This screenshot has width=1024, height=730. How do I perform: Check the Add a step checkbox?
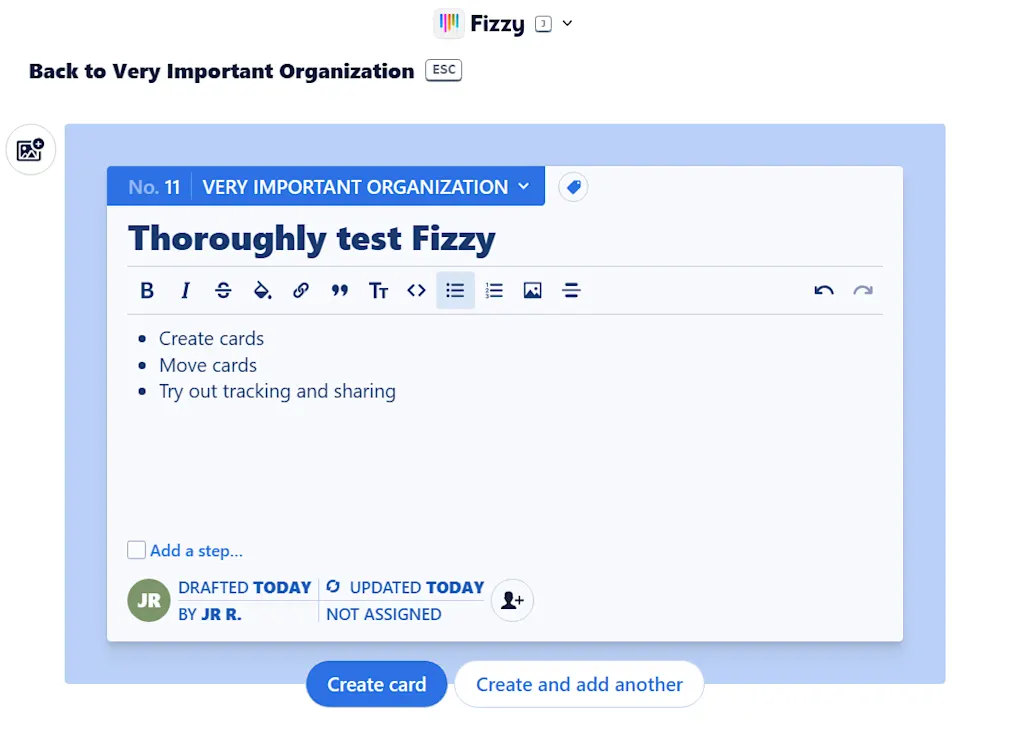136,549
